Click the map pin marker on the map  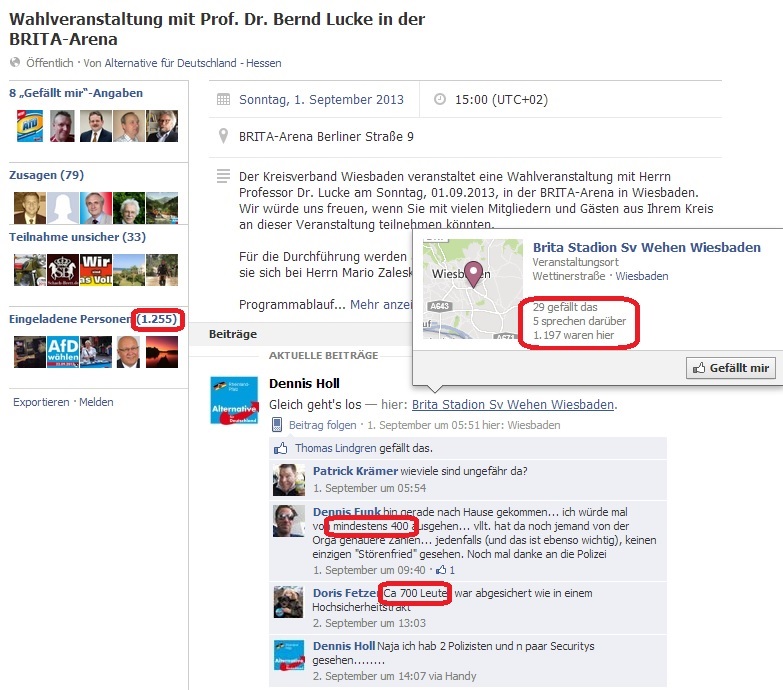tap(473, 274)
